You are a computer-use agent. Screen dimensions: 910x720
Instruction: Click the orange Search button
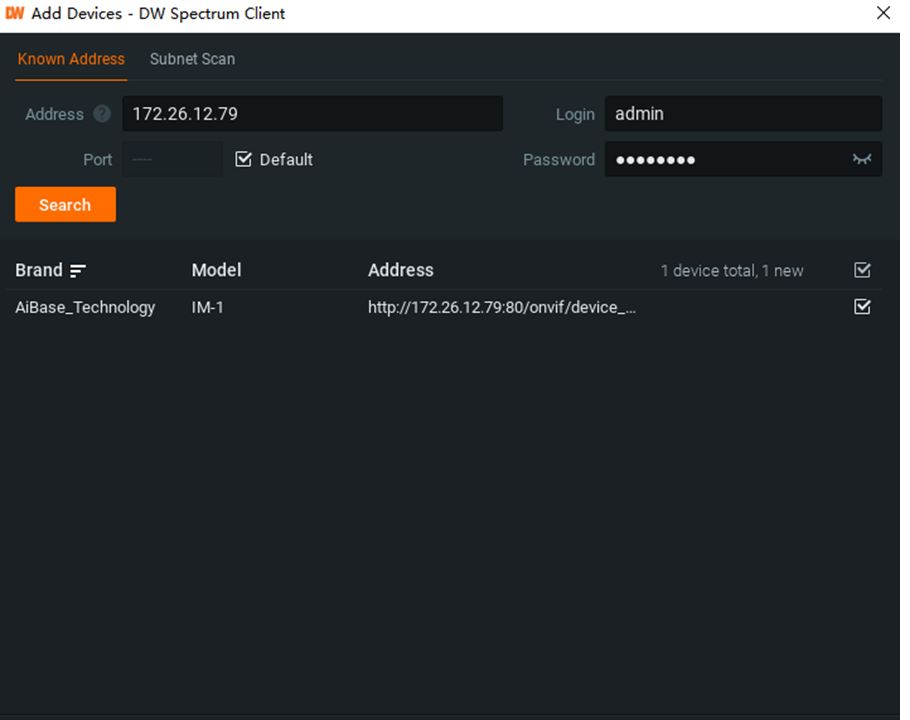click(66, 204)
